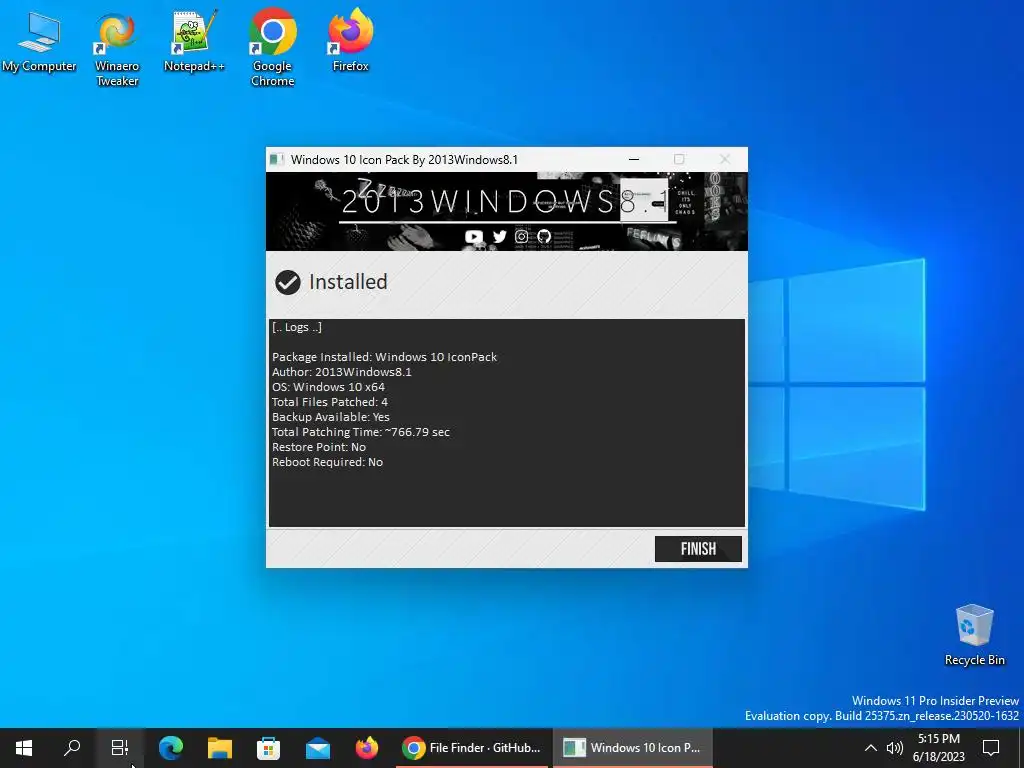Viewport: 1024px width, 768px height.
Task: Open the Instagram icon in the banner
Action: pyautogui.click(x=521, y=236)
